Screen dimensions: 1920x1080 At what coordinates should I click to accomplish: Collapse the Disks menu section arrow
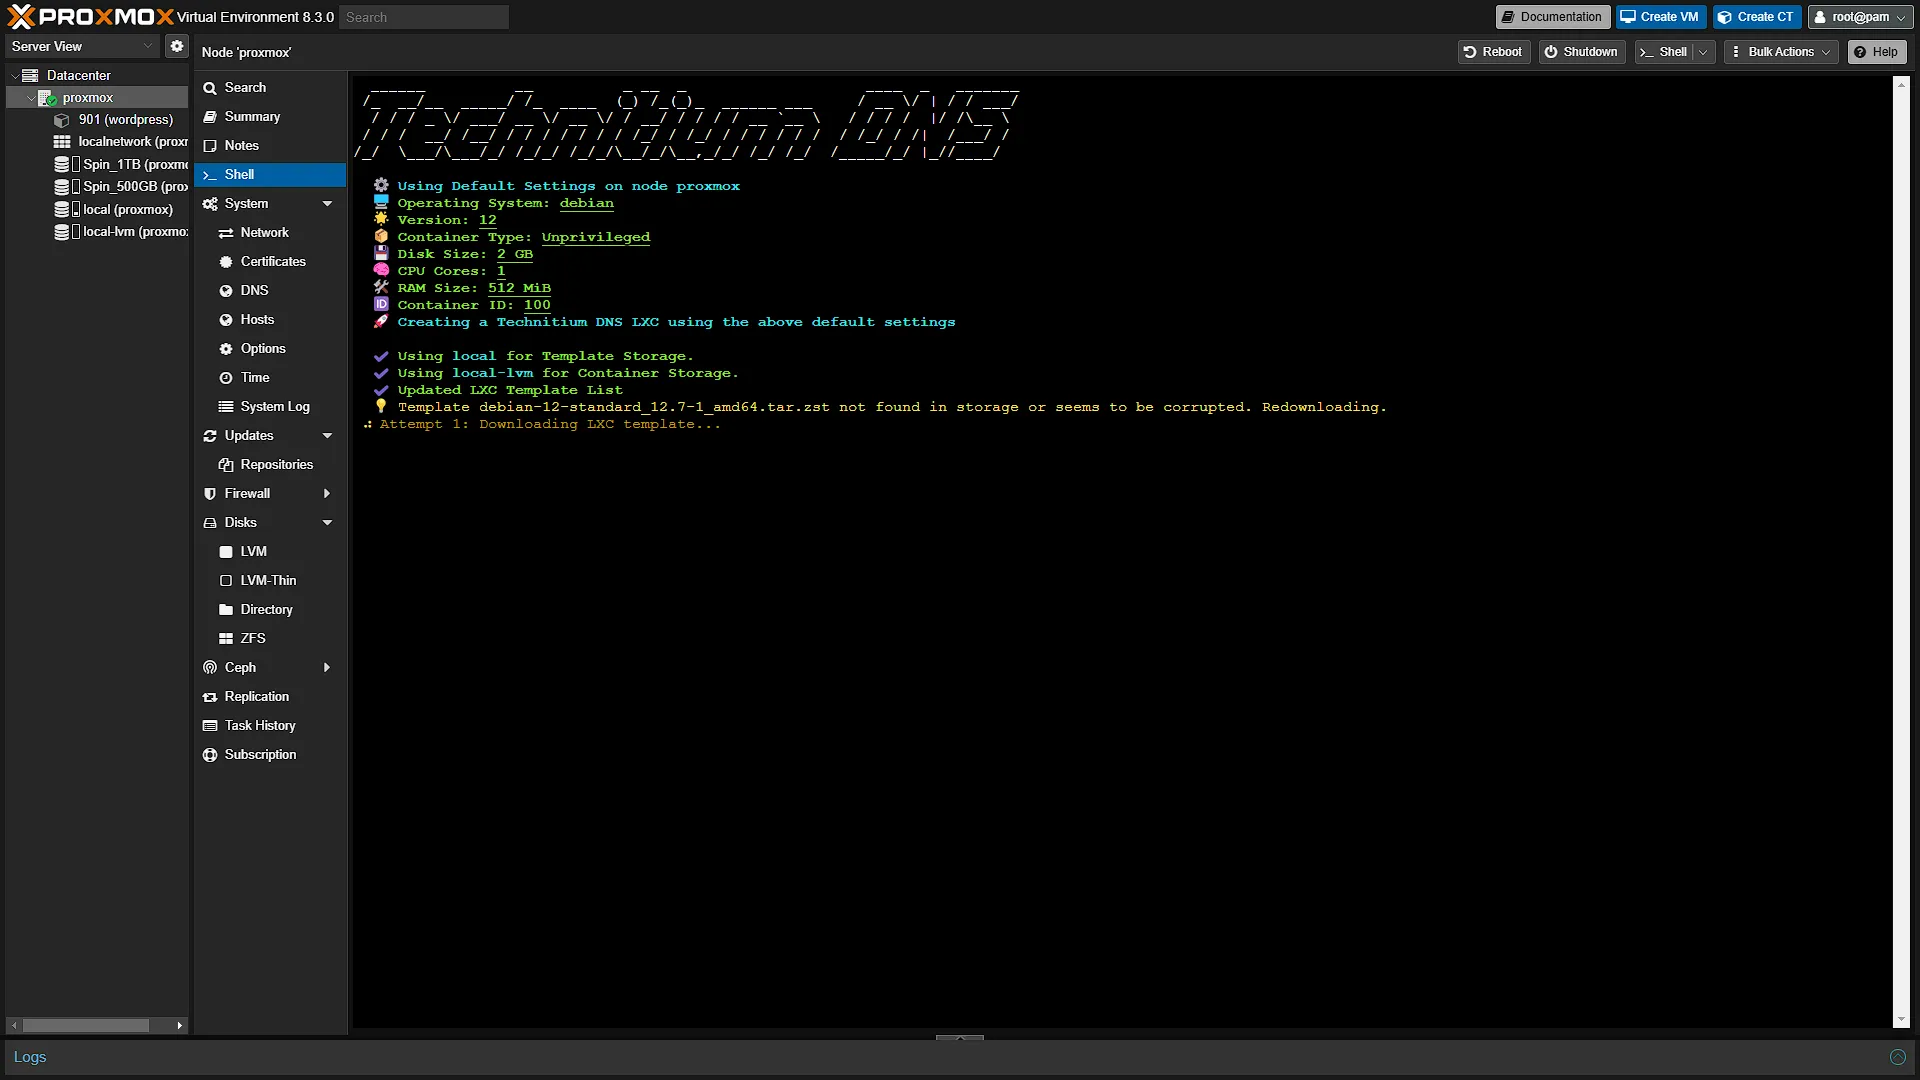(x=327, y=523)
